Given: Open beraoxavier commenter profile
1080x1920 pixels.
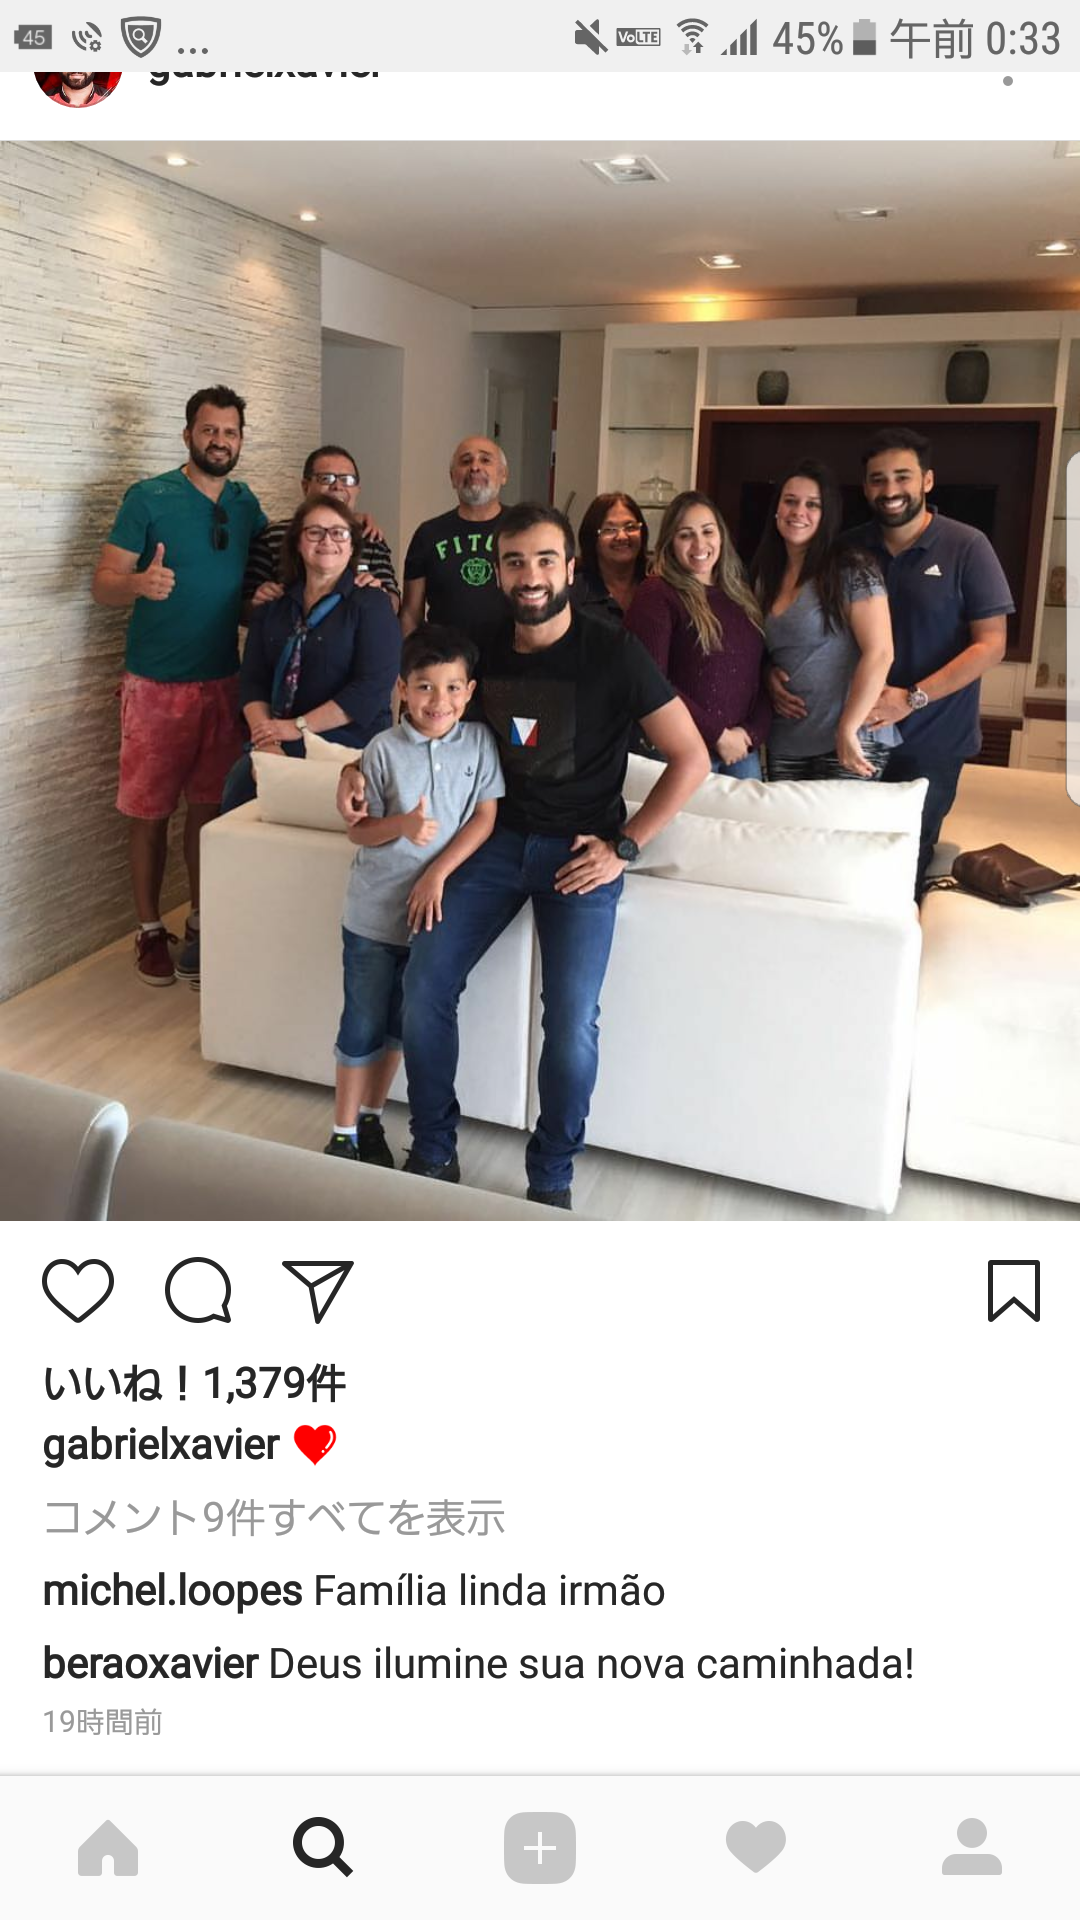Looking at the screenshot, I should 151,1664.
